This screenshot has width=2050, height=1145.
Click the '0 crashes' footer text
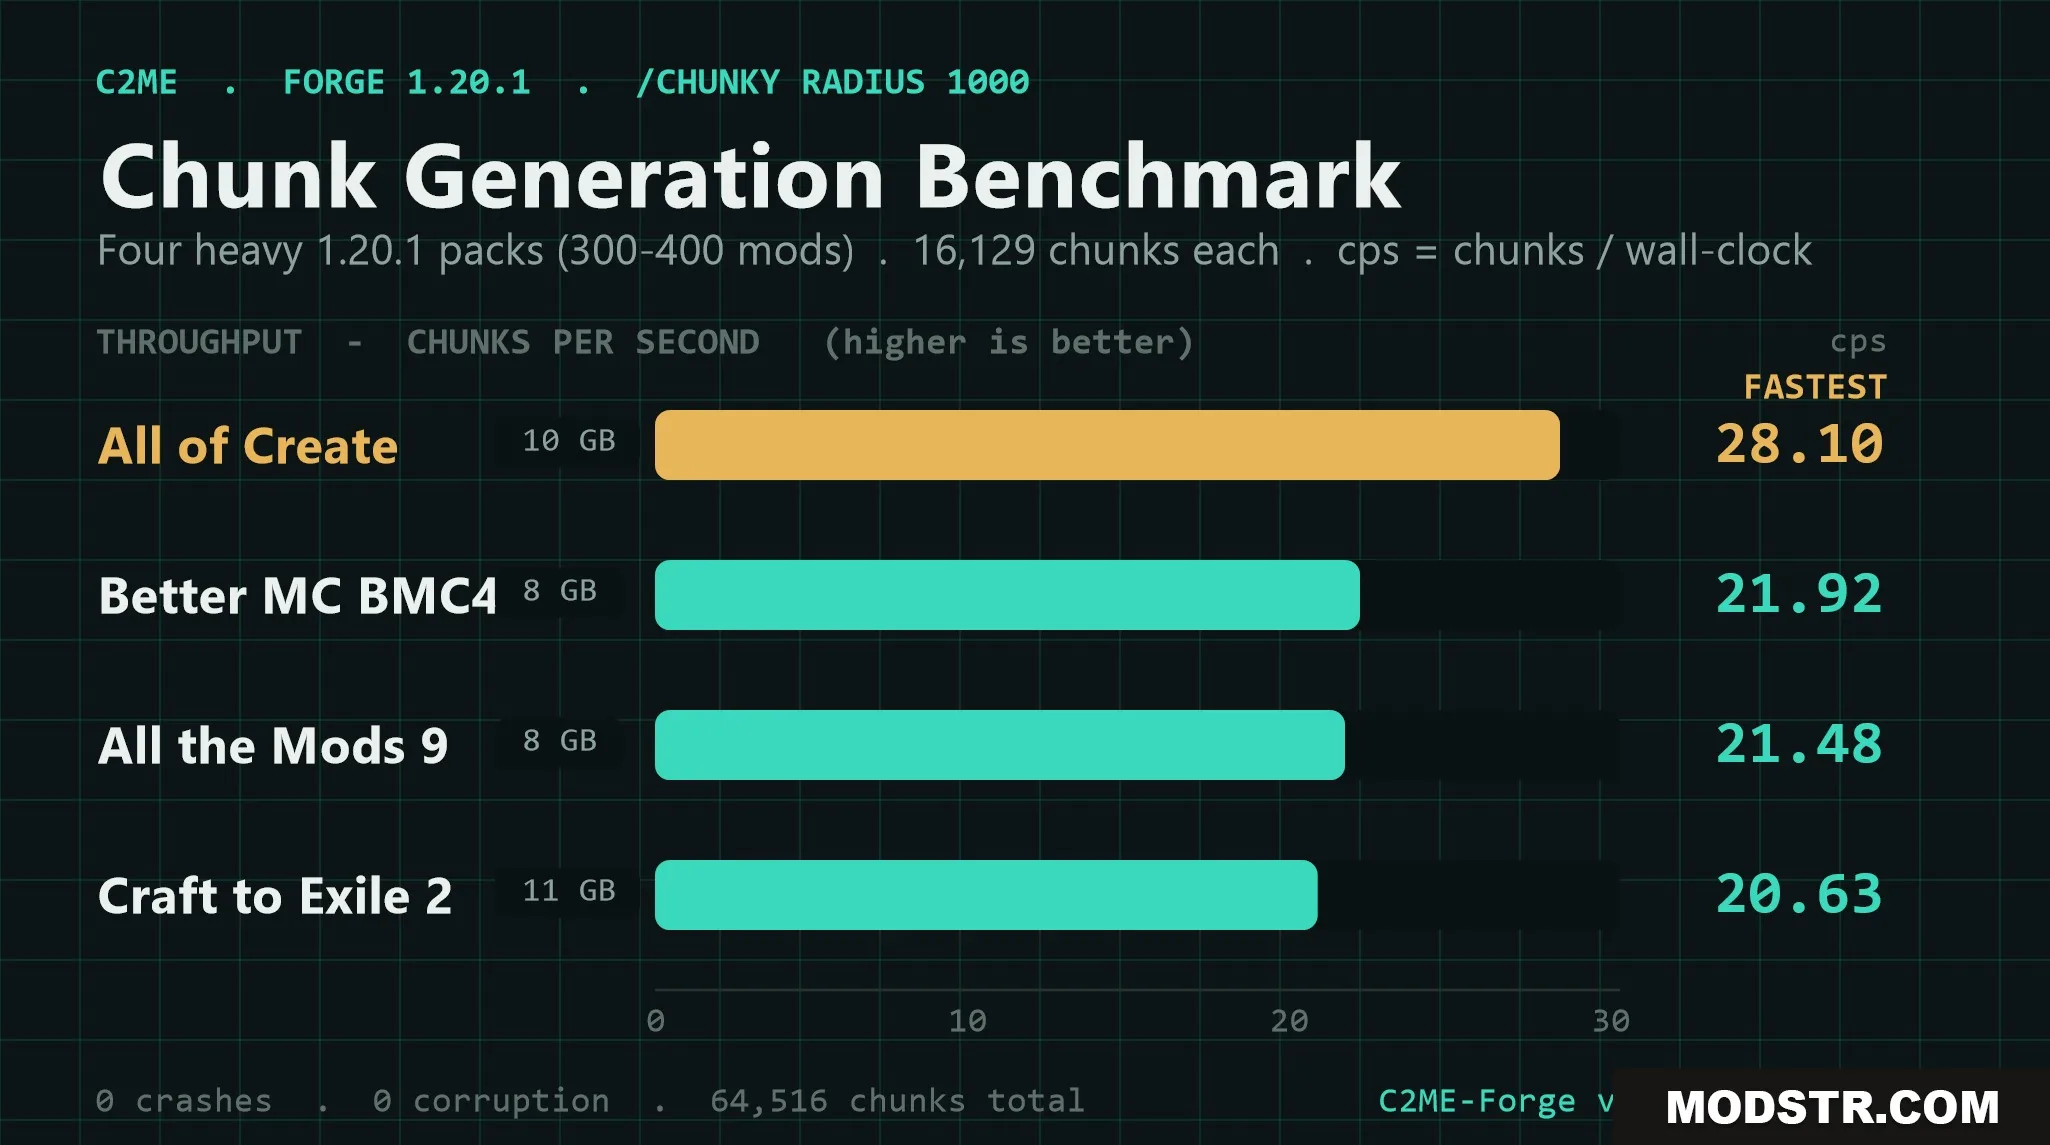pos(184,1101)
